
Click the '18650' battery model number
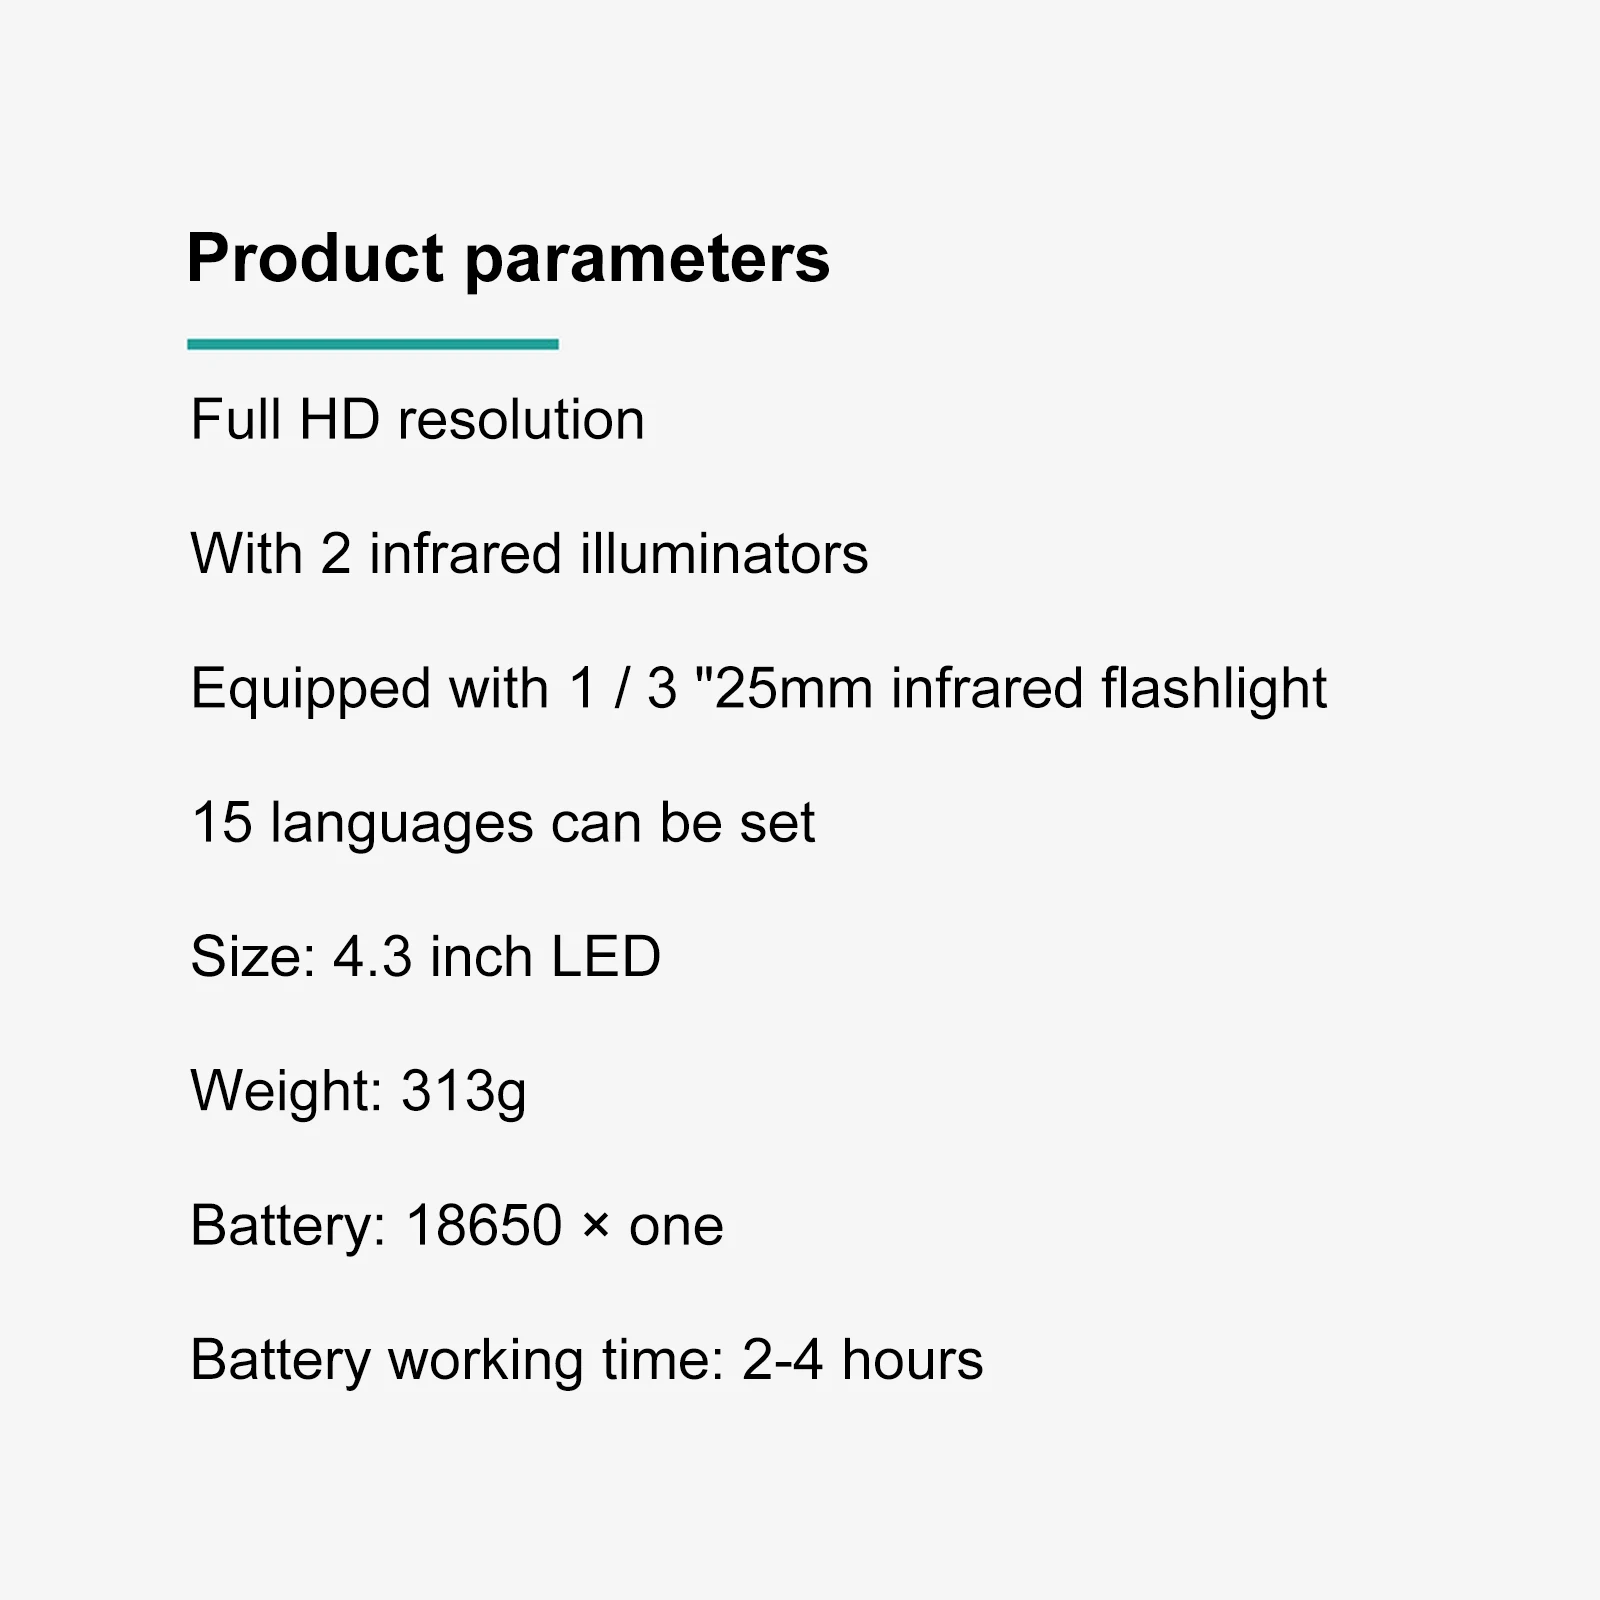484,1225
